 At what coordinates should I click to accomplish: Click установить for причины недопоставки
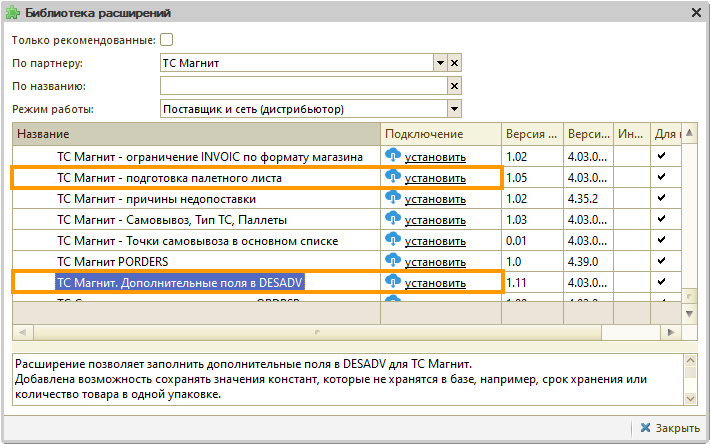[435, 199]
